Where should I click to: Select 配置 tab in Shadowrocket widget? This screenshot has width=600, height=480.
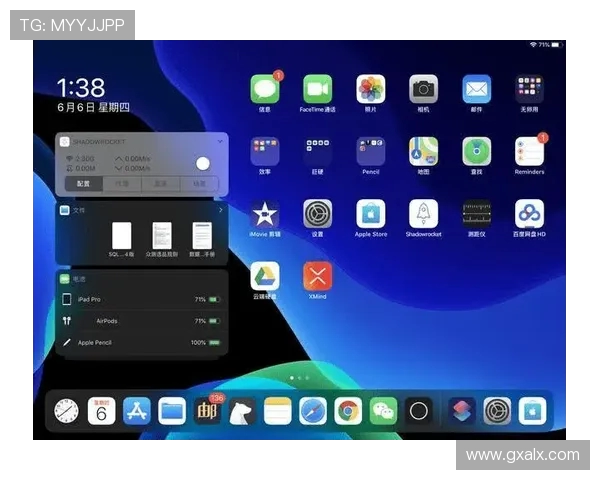[83, 184]
